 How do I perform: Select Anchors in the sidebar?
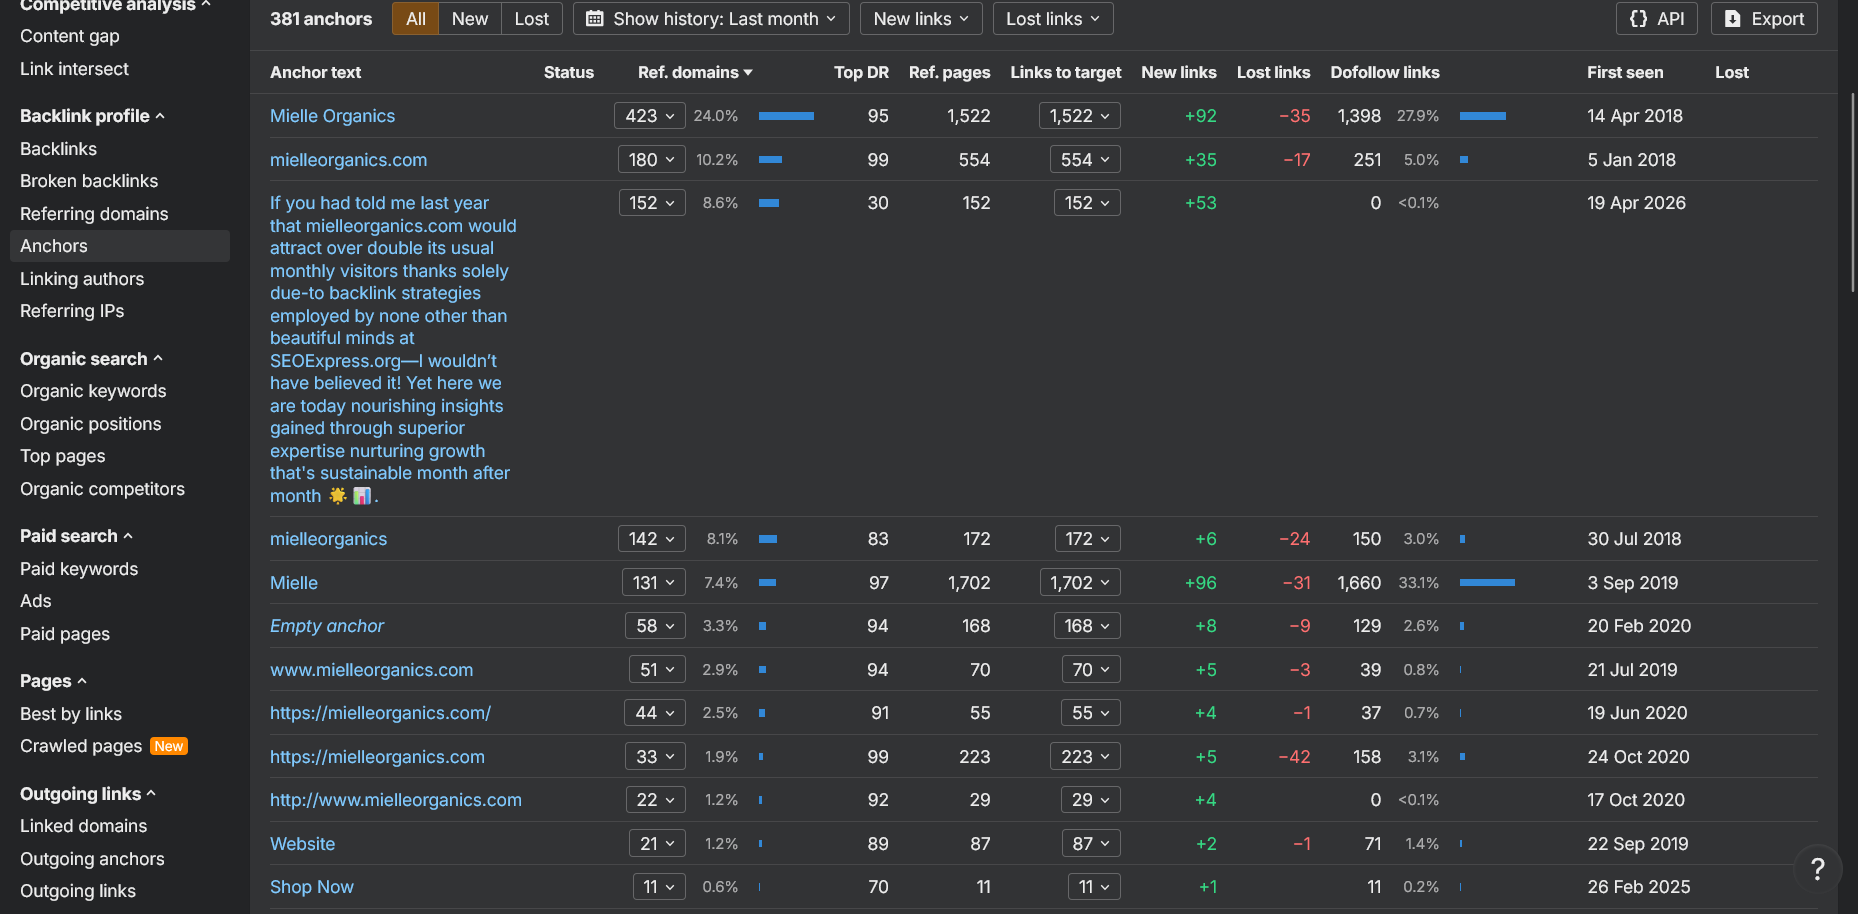point(120,246)
